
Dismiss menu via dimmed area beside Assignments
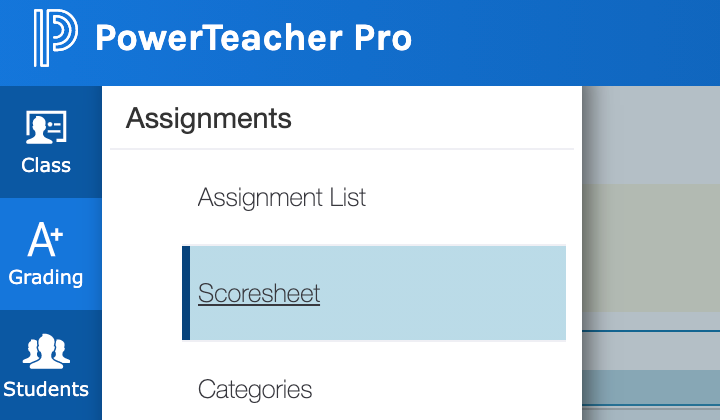pos(651,134)
